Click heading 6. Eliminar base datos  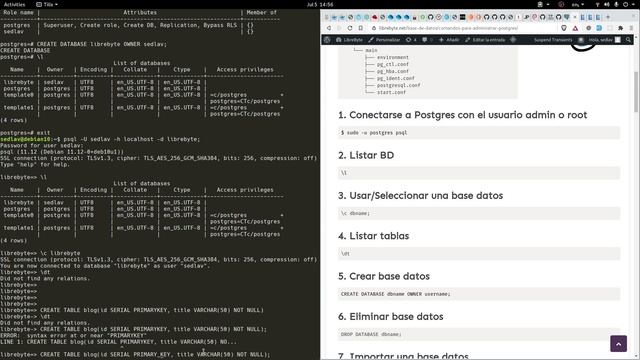tap(391, 316)
